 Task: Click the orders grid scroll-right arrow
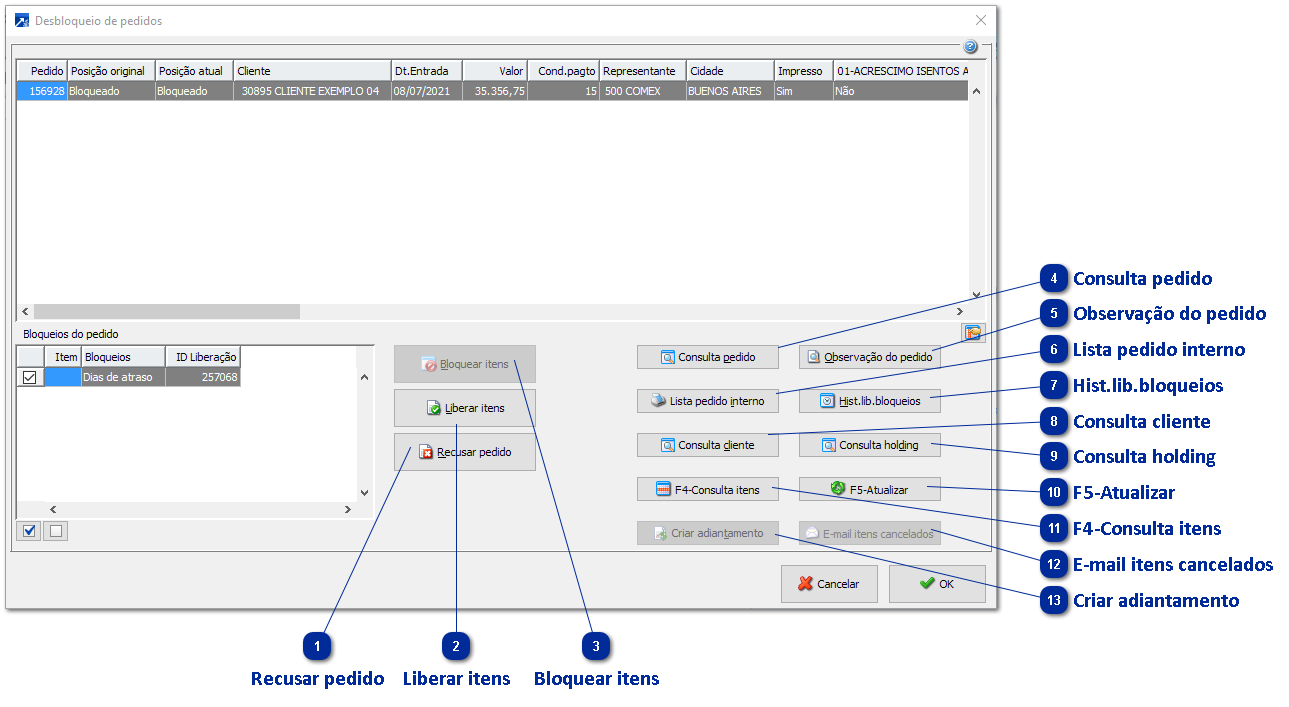point(960,312)
